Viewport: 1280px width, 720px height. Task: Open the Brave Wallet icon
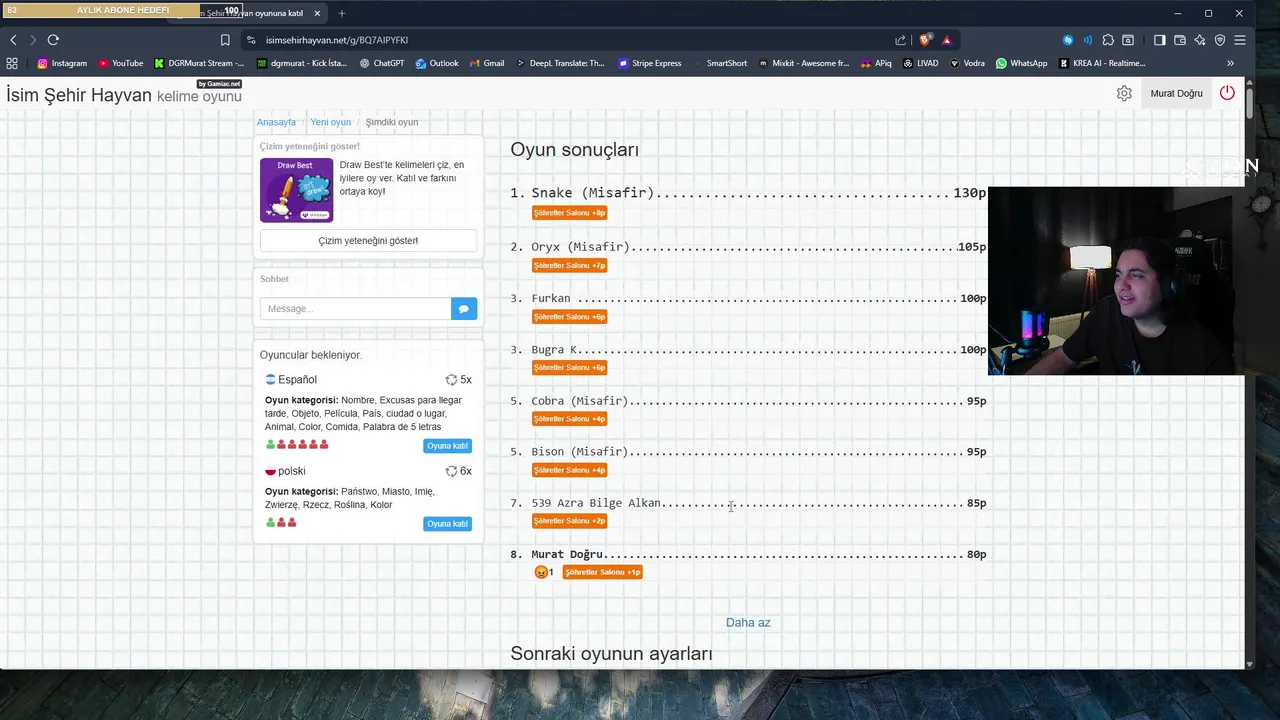tap(1180, 40)
